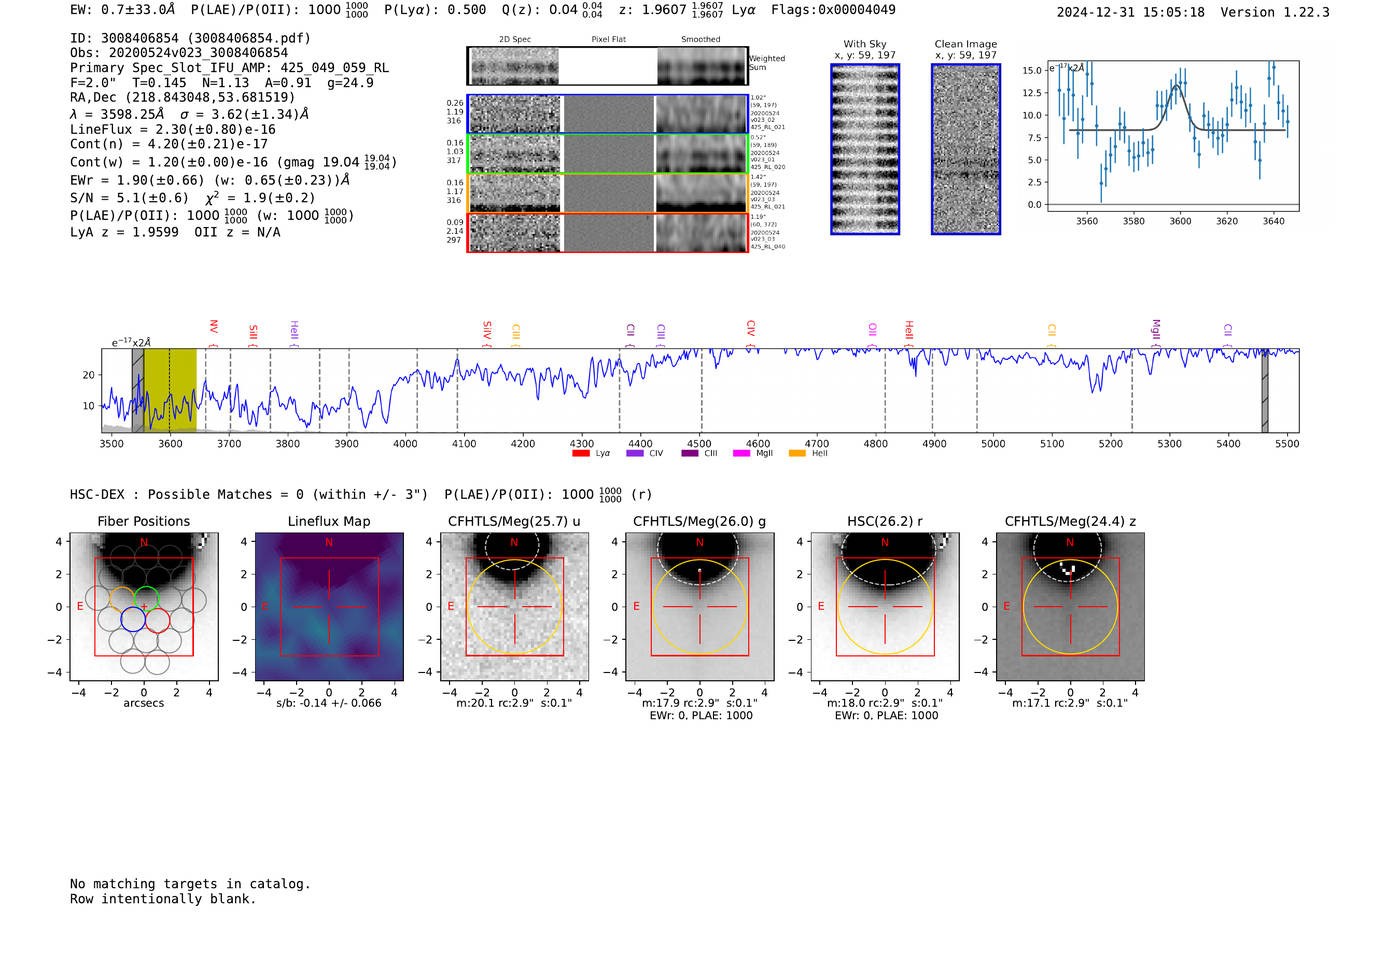Click the magenta MgII legend swatch
The image size is (1400, 953).
(x=741, y=454)
